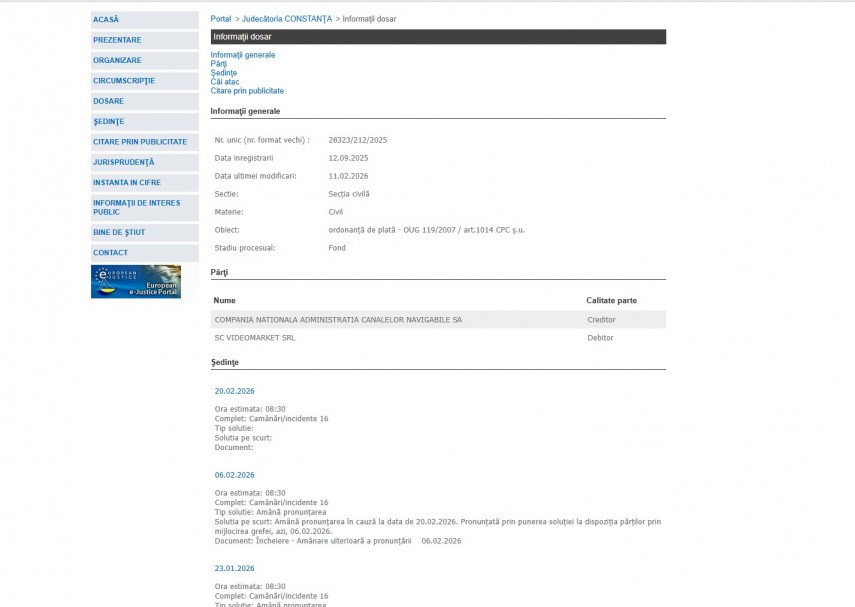Jump to Informații generale anchor link
Screen dimensions: 855x607
coord(242,55)
